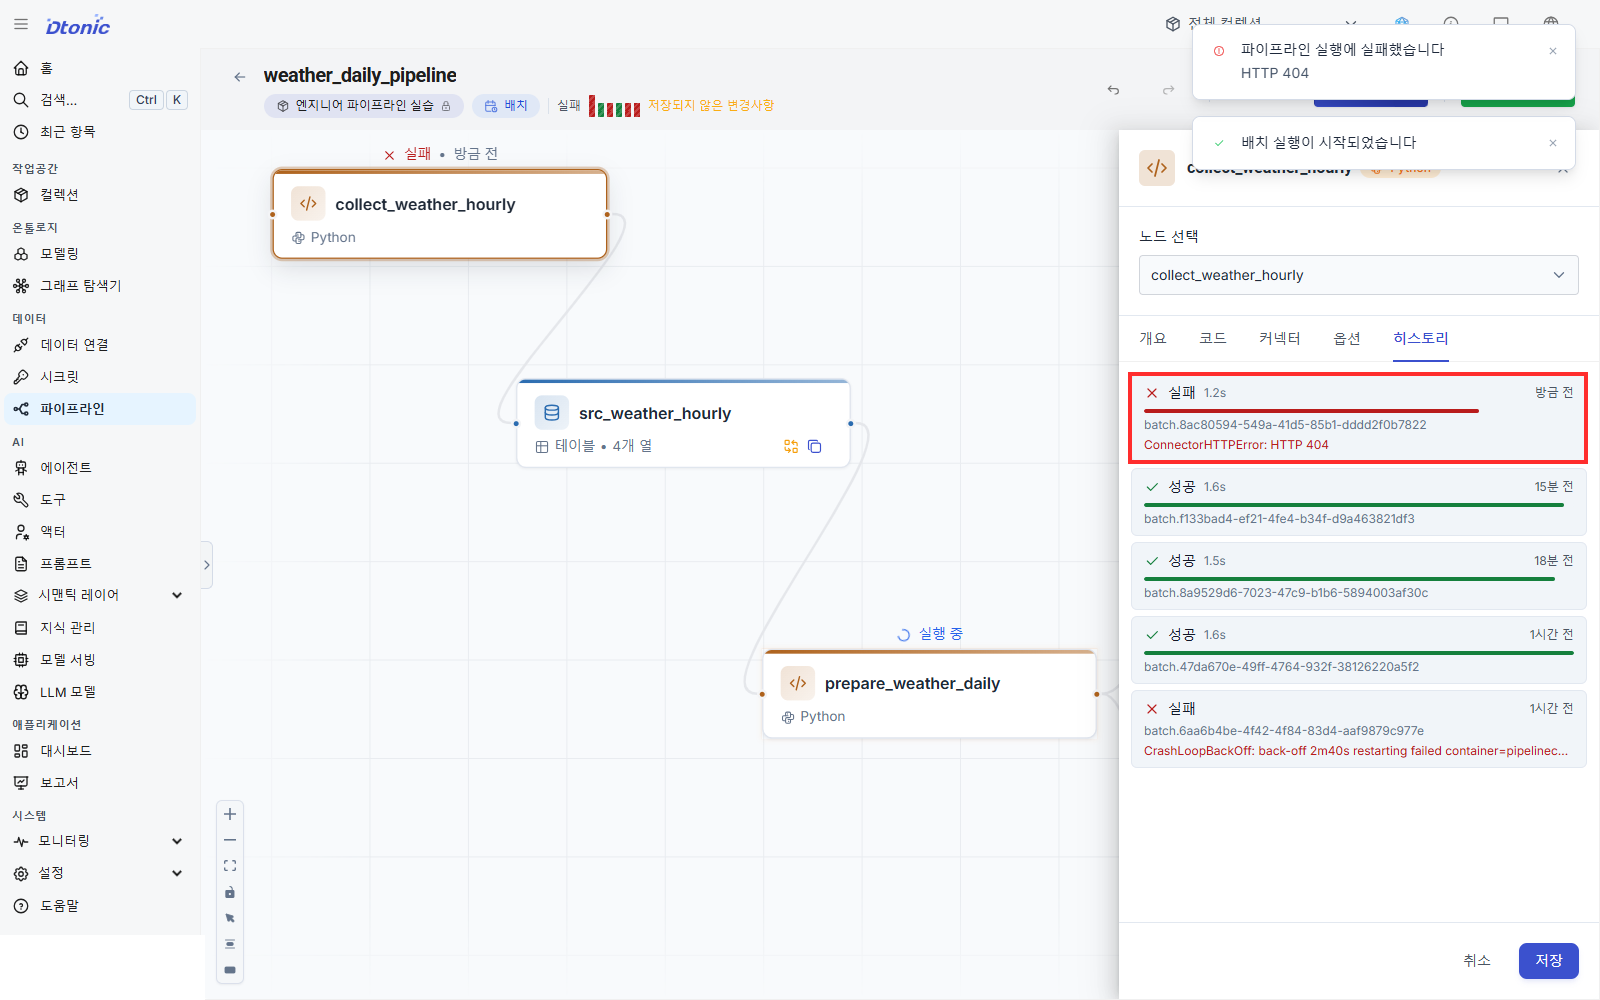Viewport: 1600px width, 1000px height.
Task: Expand 시맨틱 레이어 menu chevron
Action: pos(177,595)
